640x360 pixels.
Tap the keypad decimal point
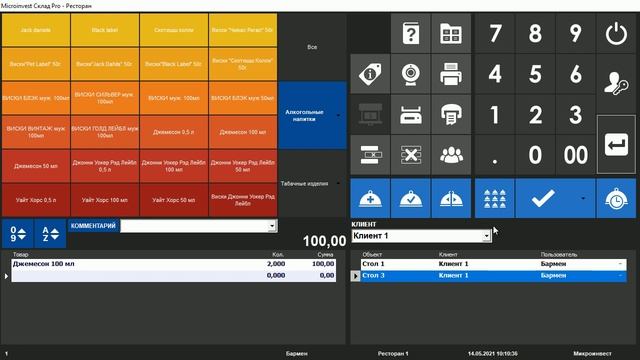coord(495,155)
